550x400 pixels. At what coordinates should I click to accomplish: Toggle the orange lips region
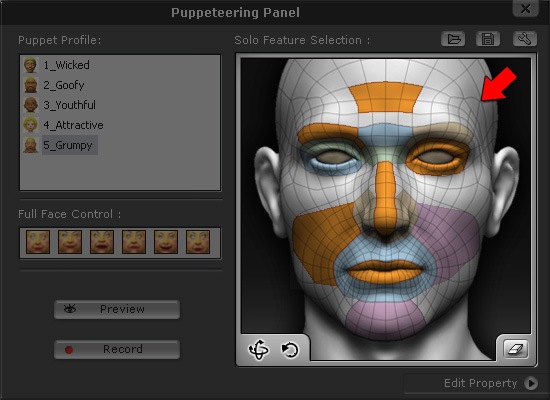tap(385, 271)
